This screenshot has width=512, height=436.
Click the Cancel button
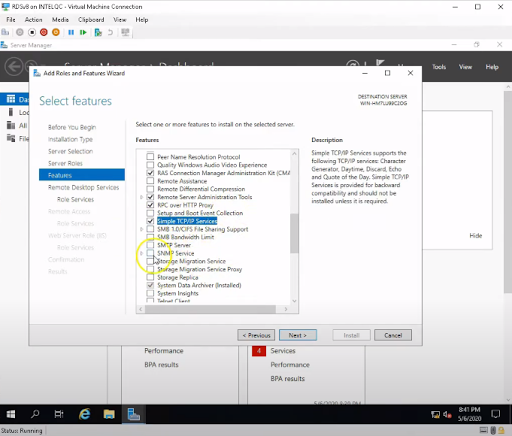click(x=393, y=335)
